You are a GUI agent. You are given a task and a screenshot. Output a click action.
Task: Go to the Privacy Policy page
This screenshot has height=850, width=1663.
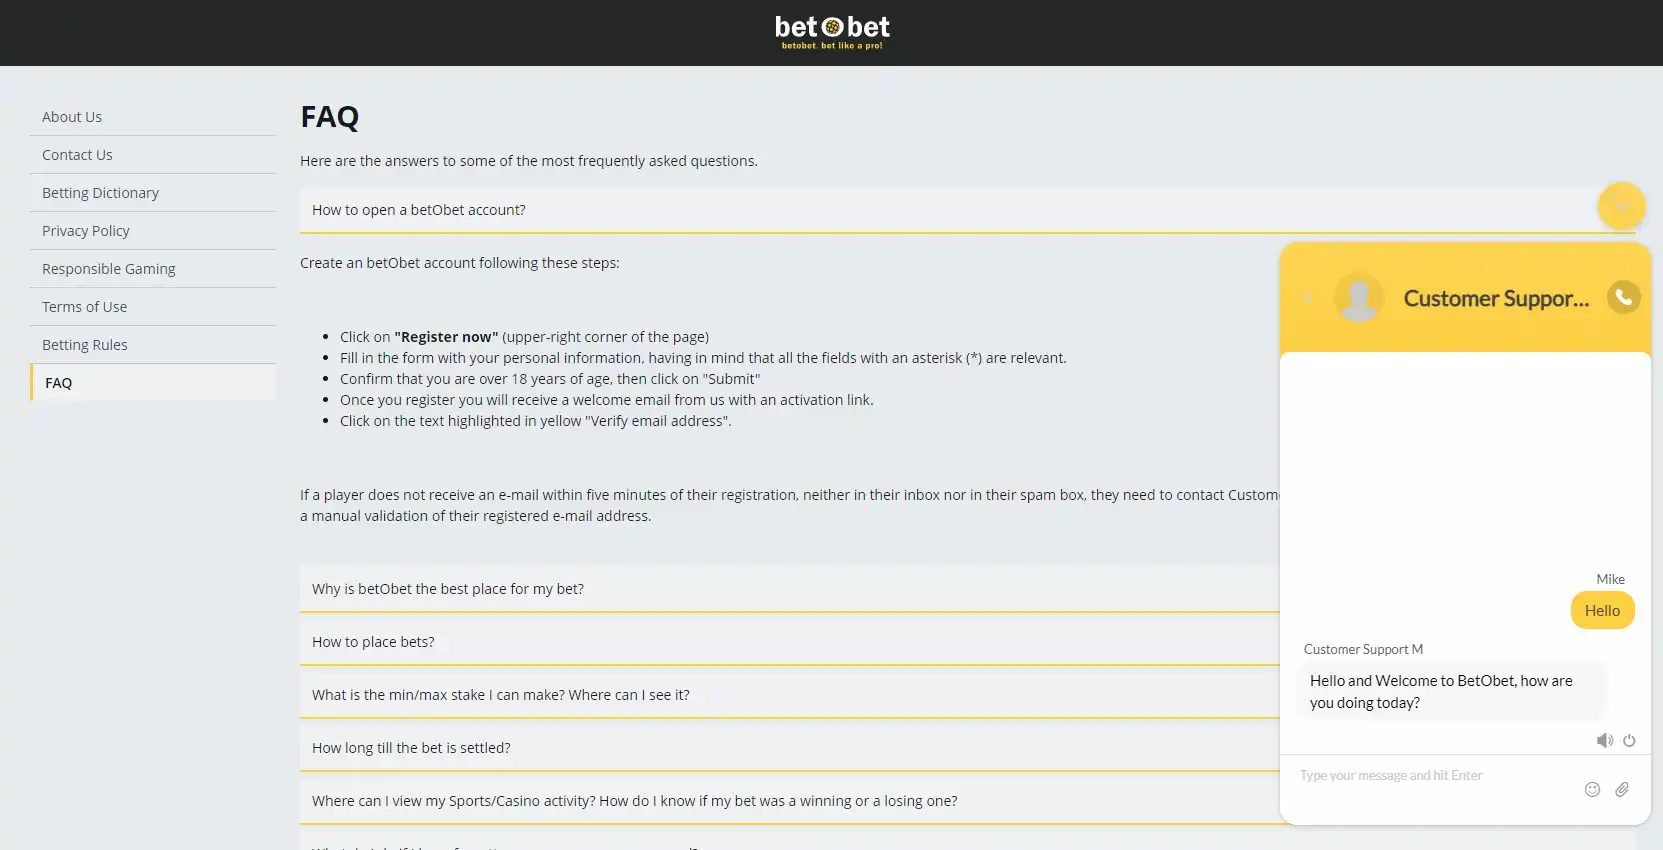click(86, 231)
